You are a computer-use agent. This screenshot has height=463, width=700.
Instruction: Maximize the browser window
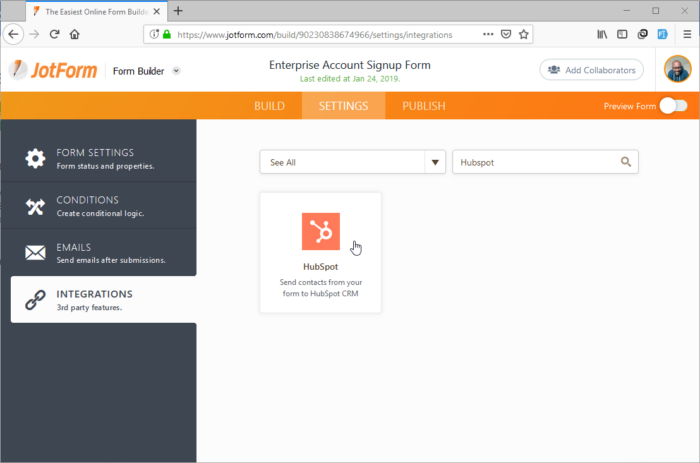(x=655, y=11)
